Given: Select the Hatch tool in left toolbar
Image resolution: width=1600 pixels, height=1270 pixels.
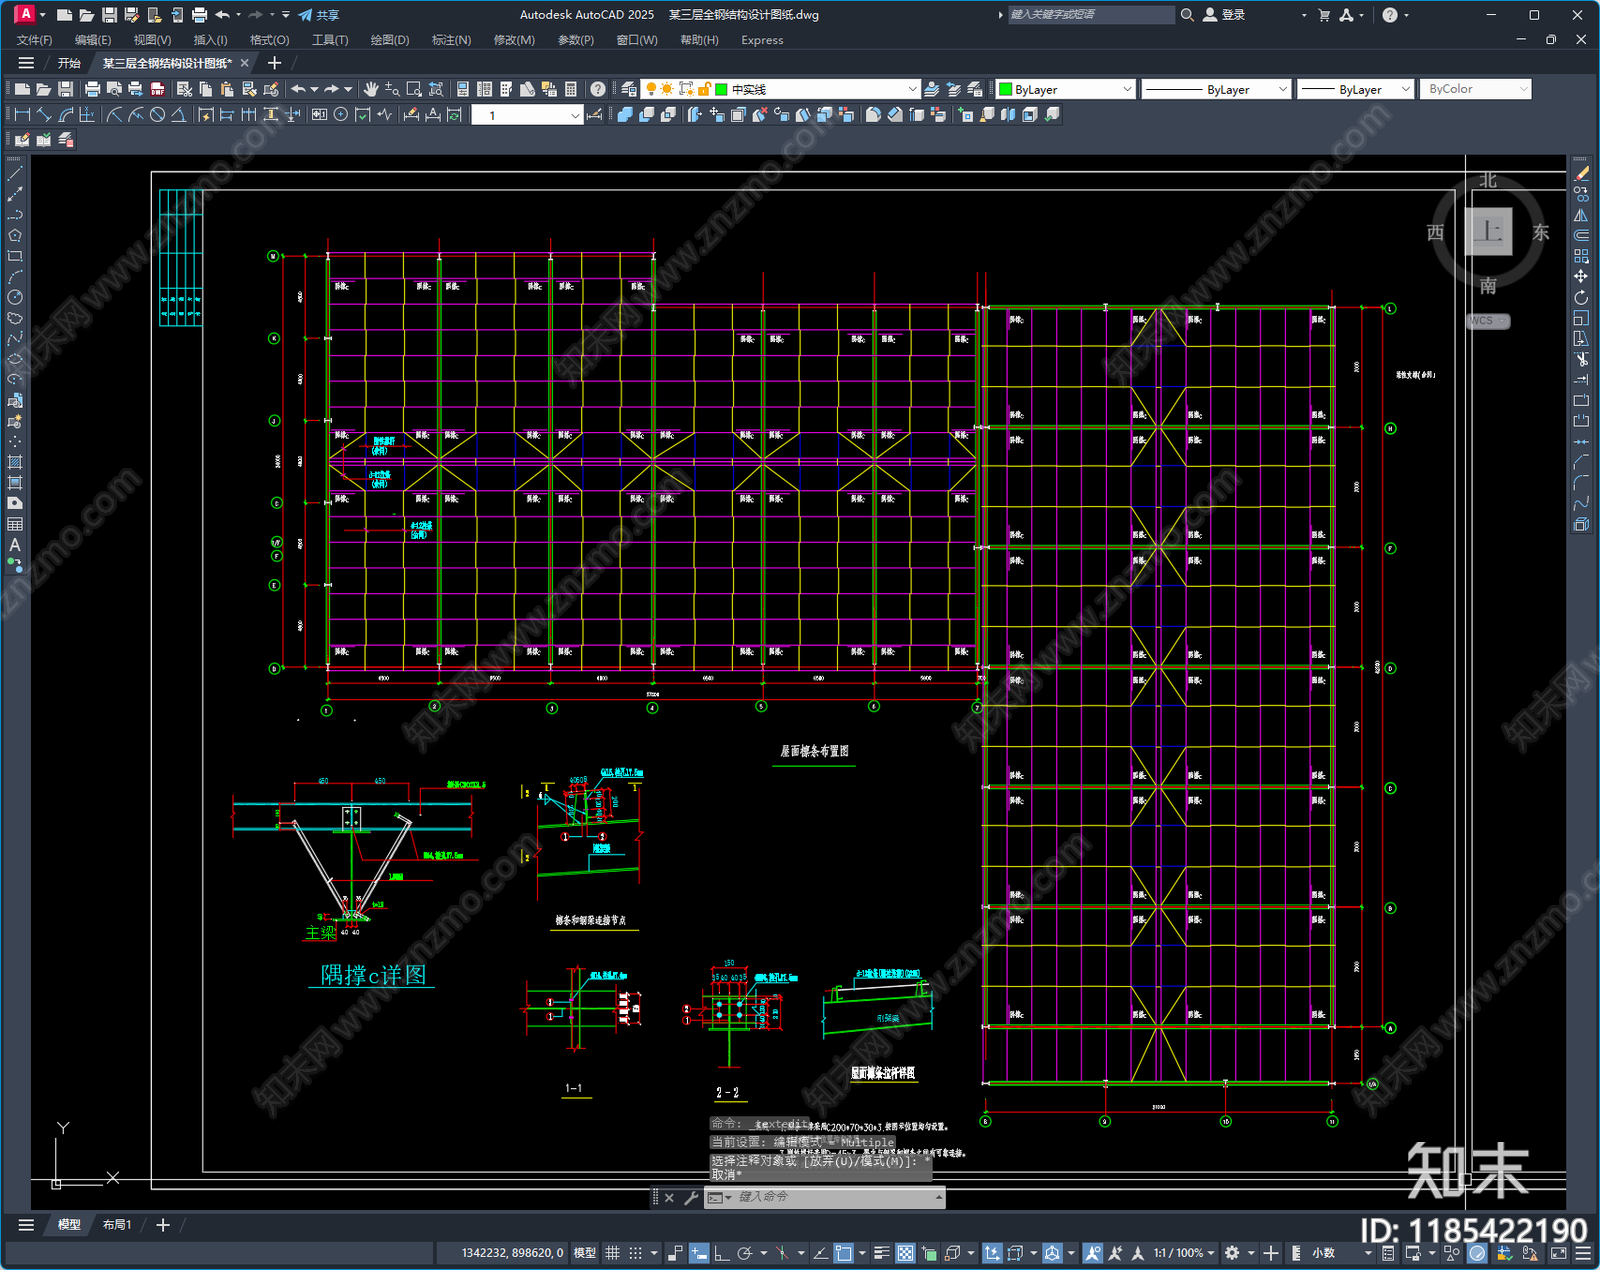Looking at the screenshot, I should coord(15,462).
